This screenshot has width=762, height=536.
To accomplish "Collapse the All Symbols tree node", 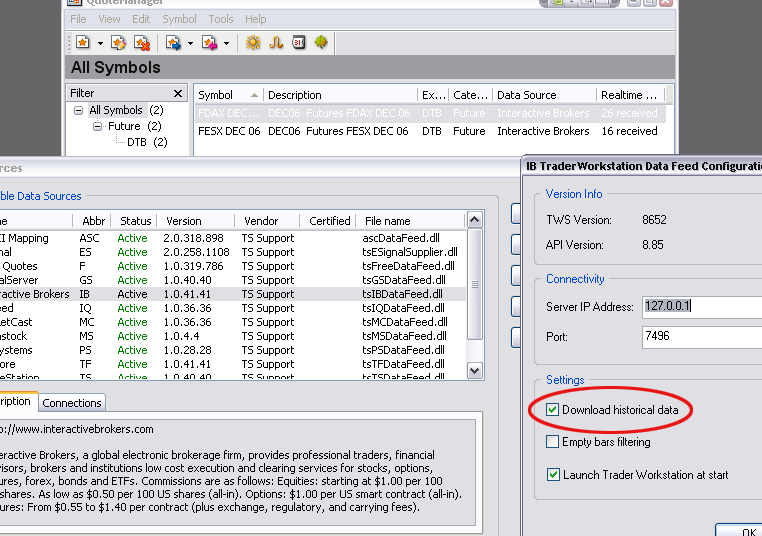I will [x=78, y=110].
